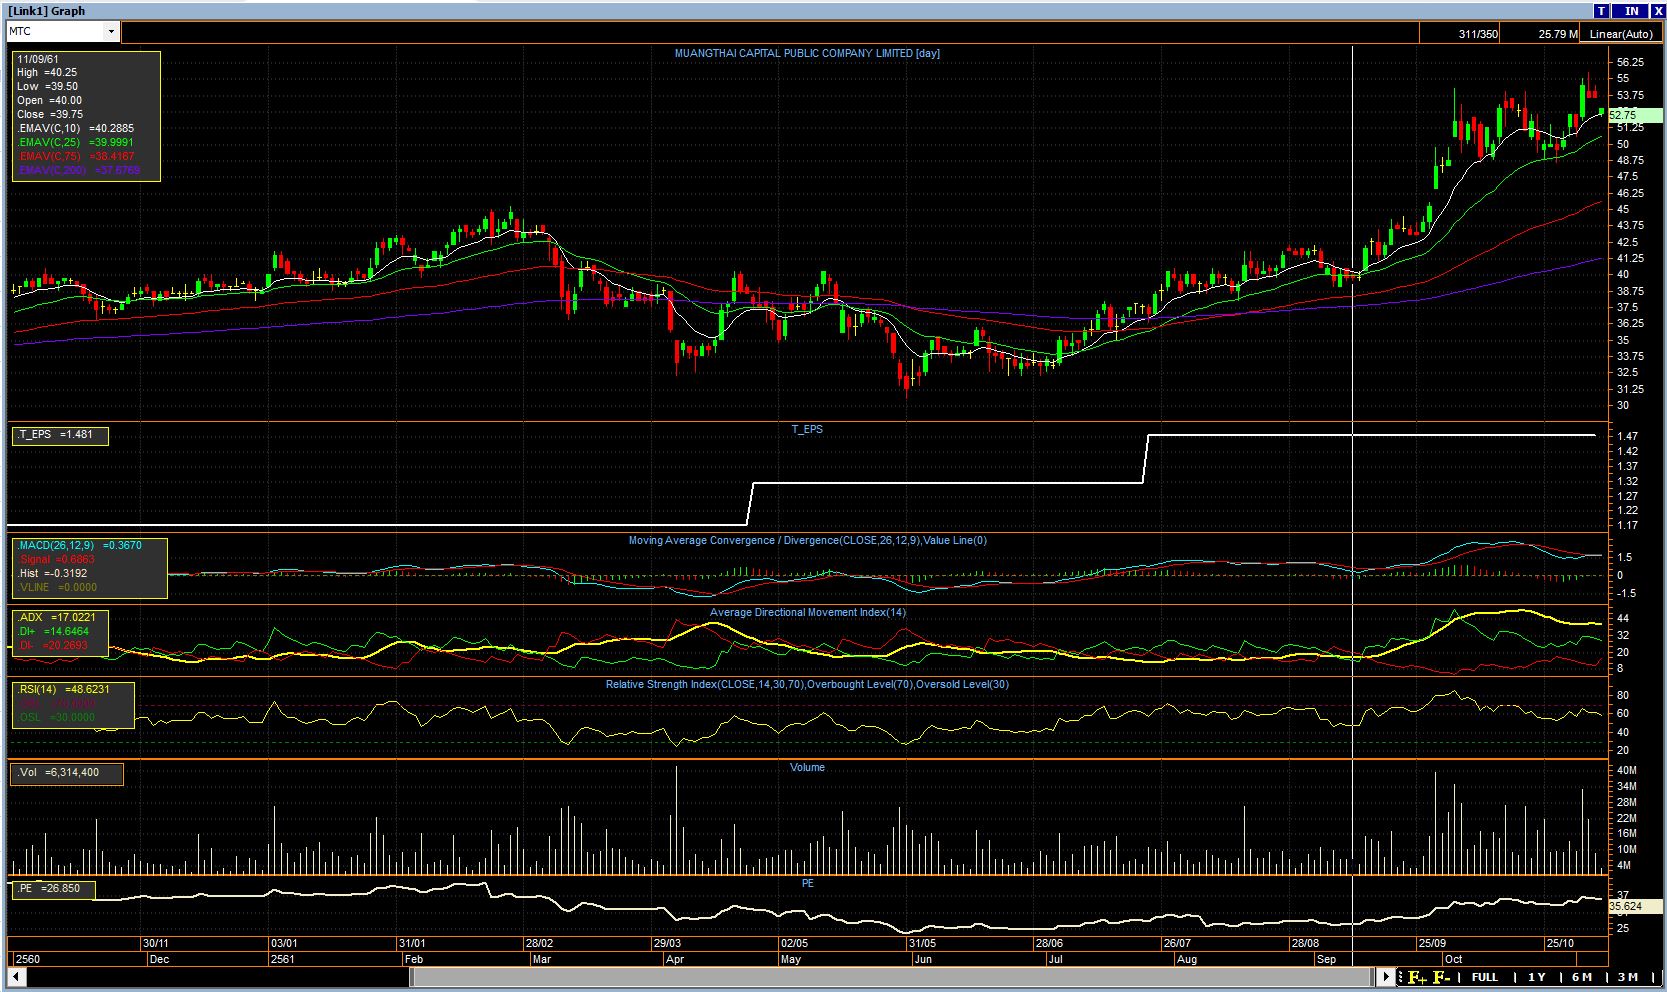Switch to the 3M time range
Image resolution: width=1667 pixels, height=992 pixels.
point(1628,977)
